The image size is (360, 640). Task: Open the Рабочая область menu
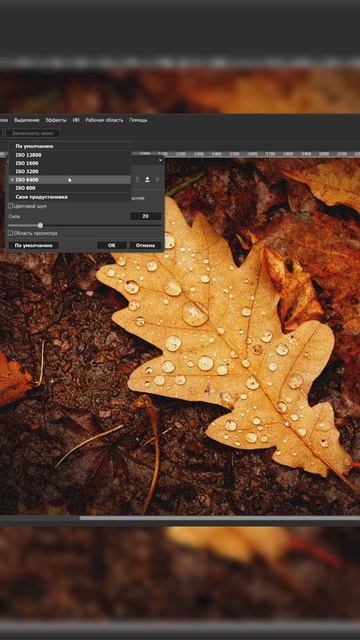pyautogui.click(x=104, y=120)
